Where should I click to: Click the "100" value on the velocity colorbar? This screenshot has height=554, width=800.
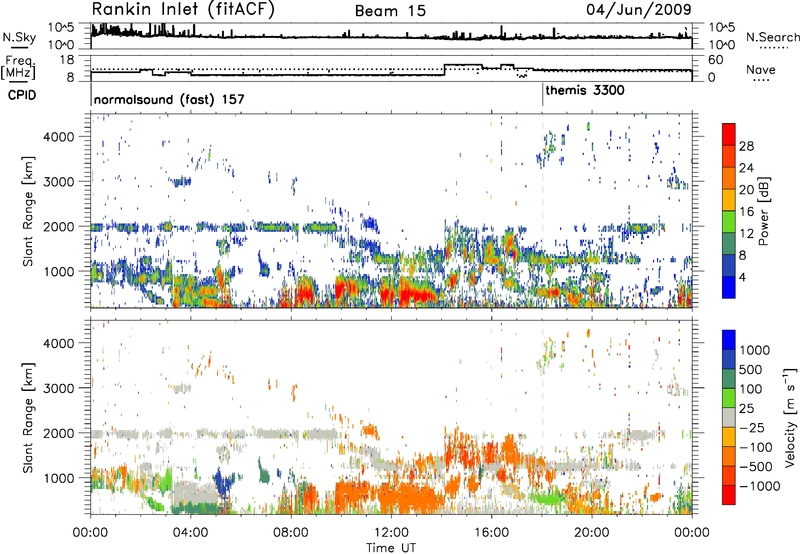(x=751, y=389)
